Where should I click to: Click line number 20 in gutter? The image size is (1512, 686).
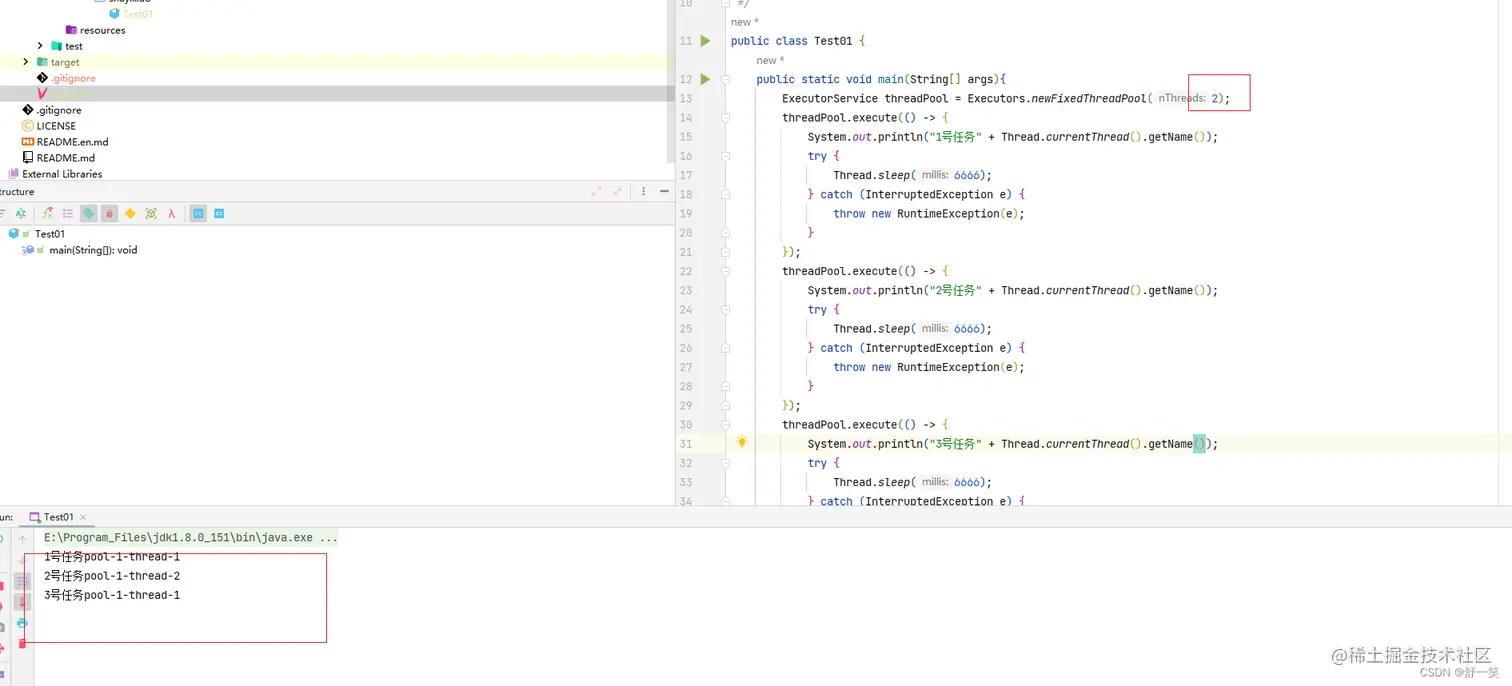[686, 233]
